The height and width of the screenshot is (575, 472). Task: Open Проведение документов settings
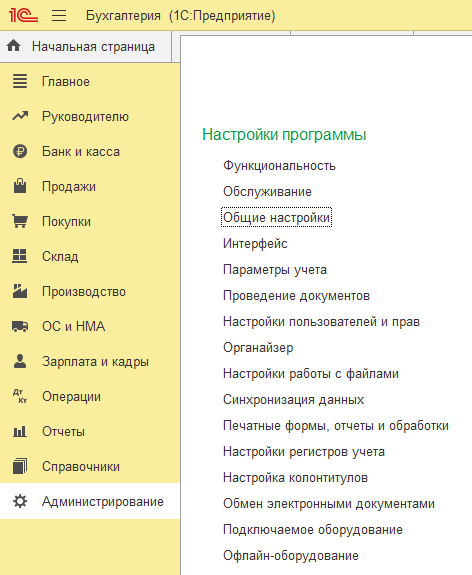(296, 296)
